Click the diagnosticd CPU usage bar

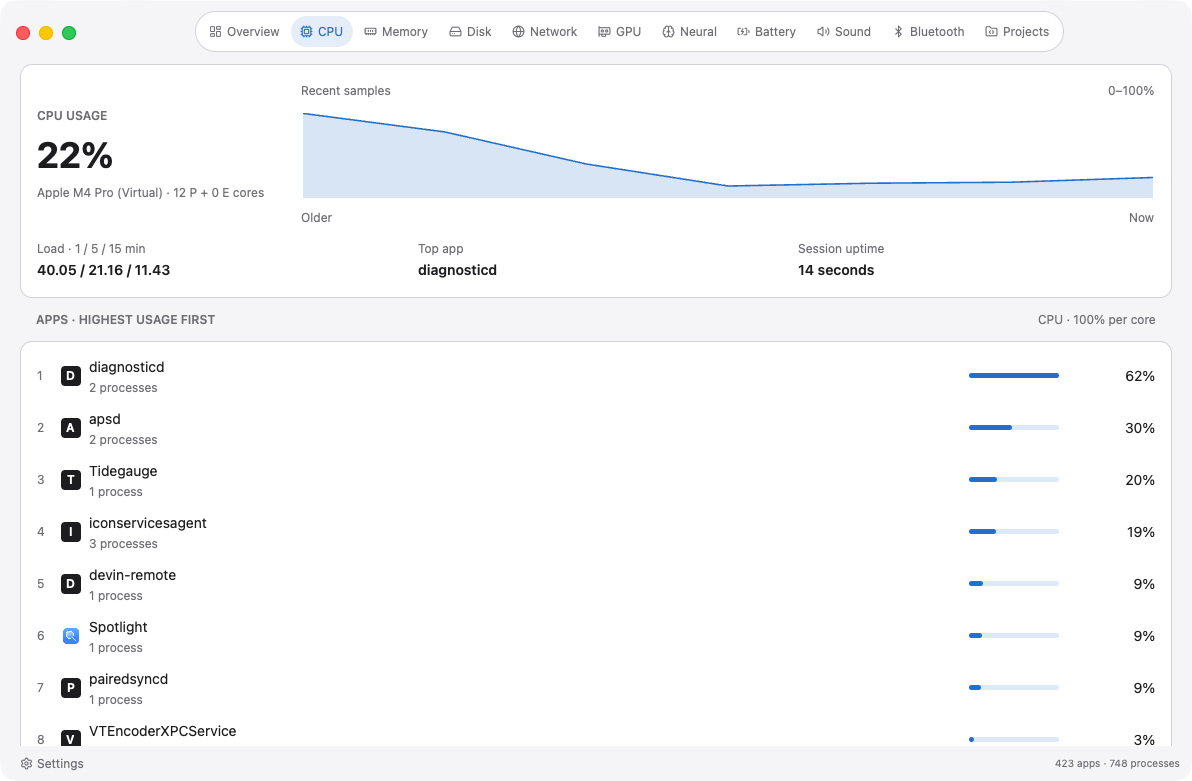pos(1013,376)
